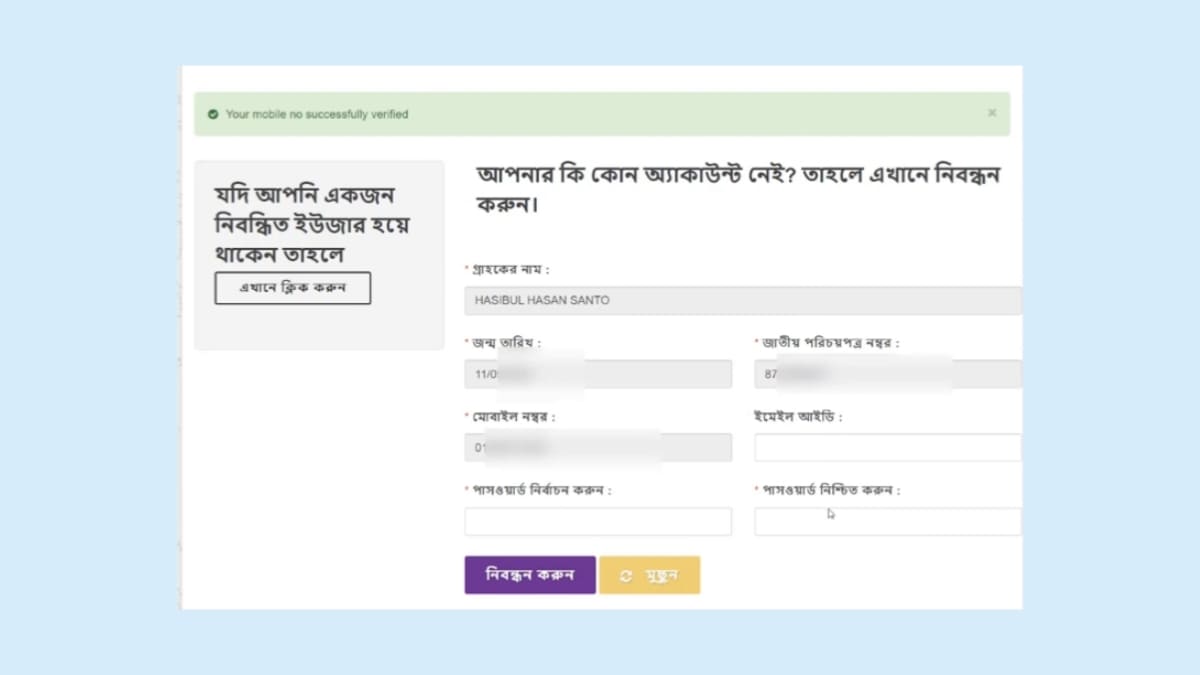The height and width of the screenshot is (675, 1200).
Task: Click the required asterisk beside পাসওয়ার্ড নির্বাচন করুন
Action: (x=466, y=489)
